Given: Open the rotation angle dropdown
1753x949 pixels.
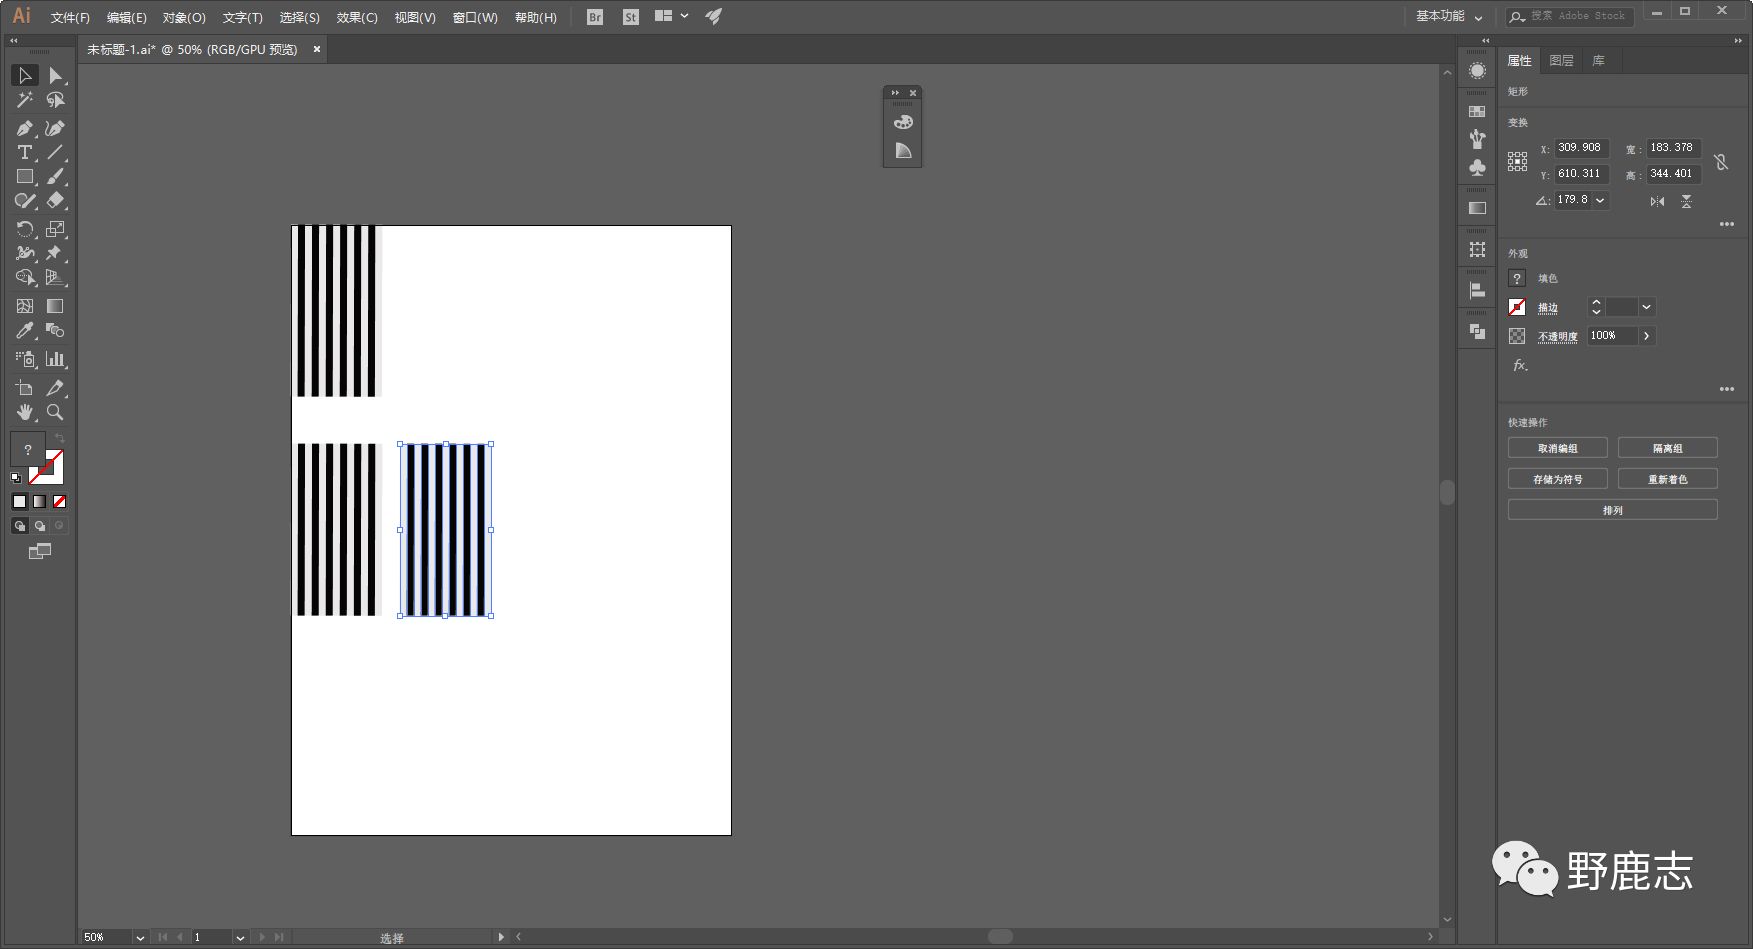Looking at the screenshot, I should [1600, 200].
